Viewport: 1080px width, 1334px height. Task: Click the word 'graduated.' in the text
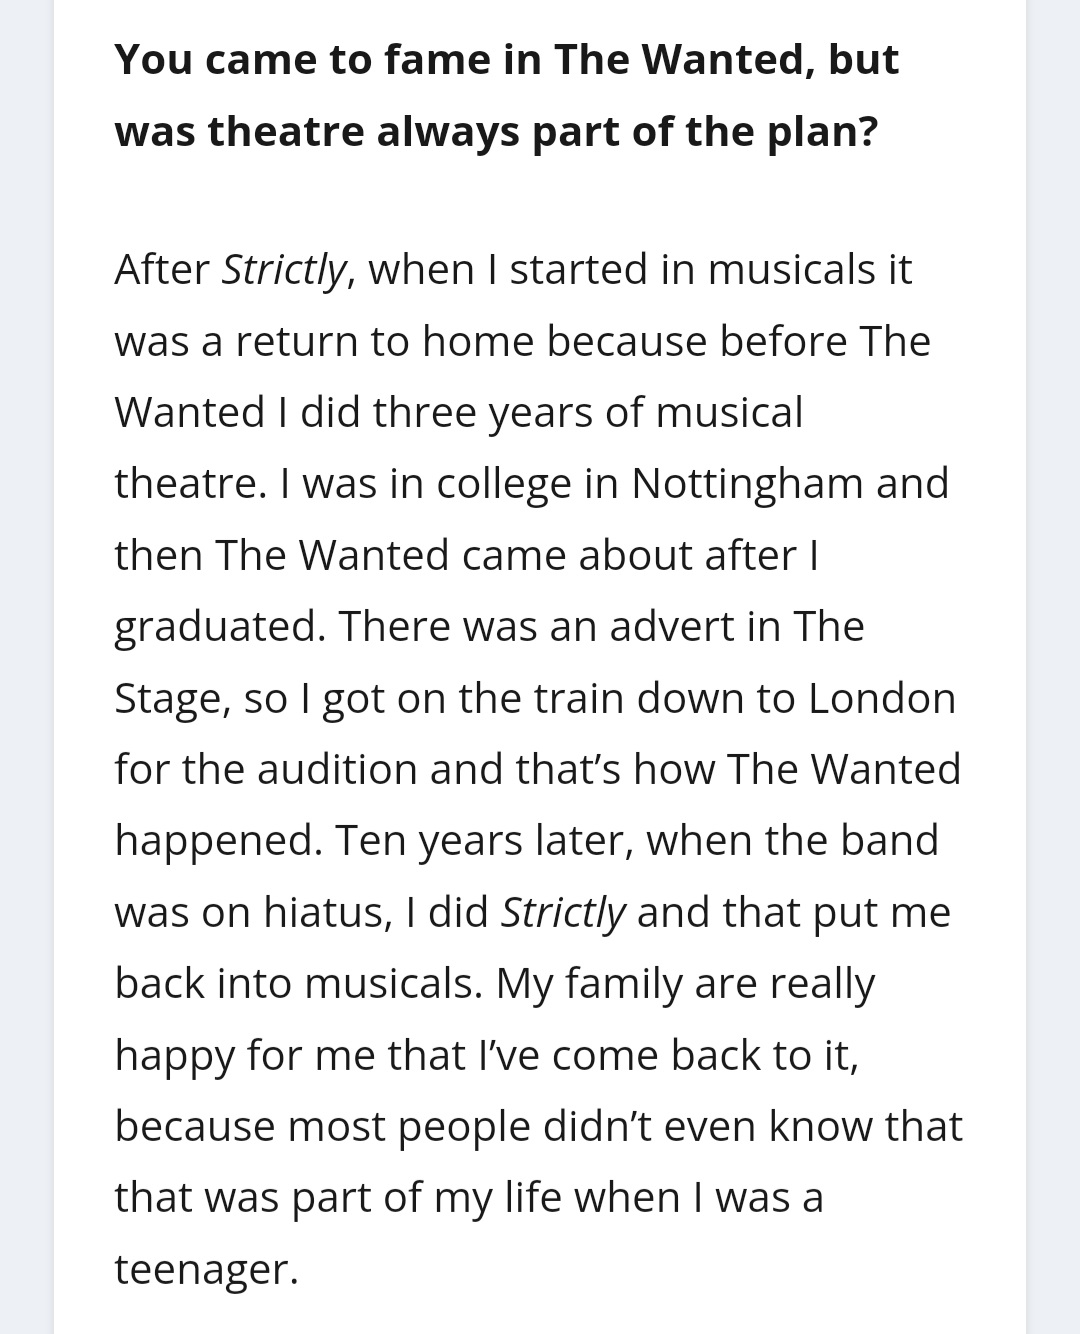[x=220, y=628]
